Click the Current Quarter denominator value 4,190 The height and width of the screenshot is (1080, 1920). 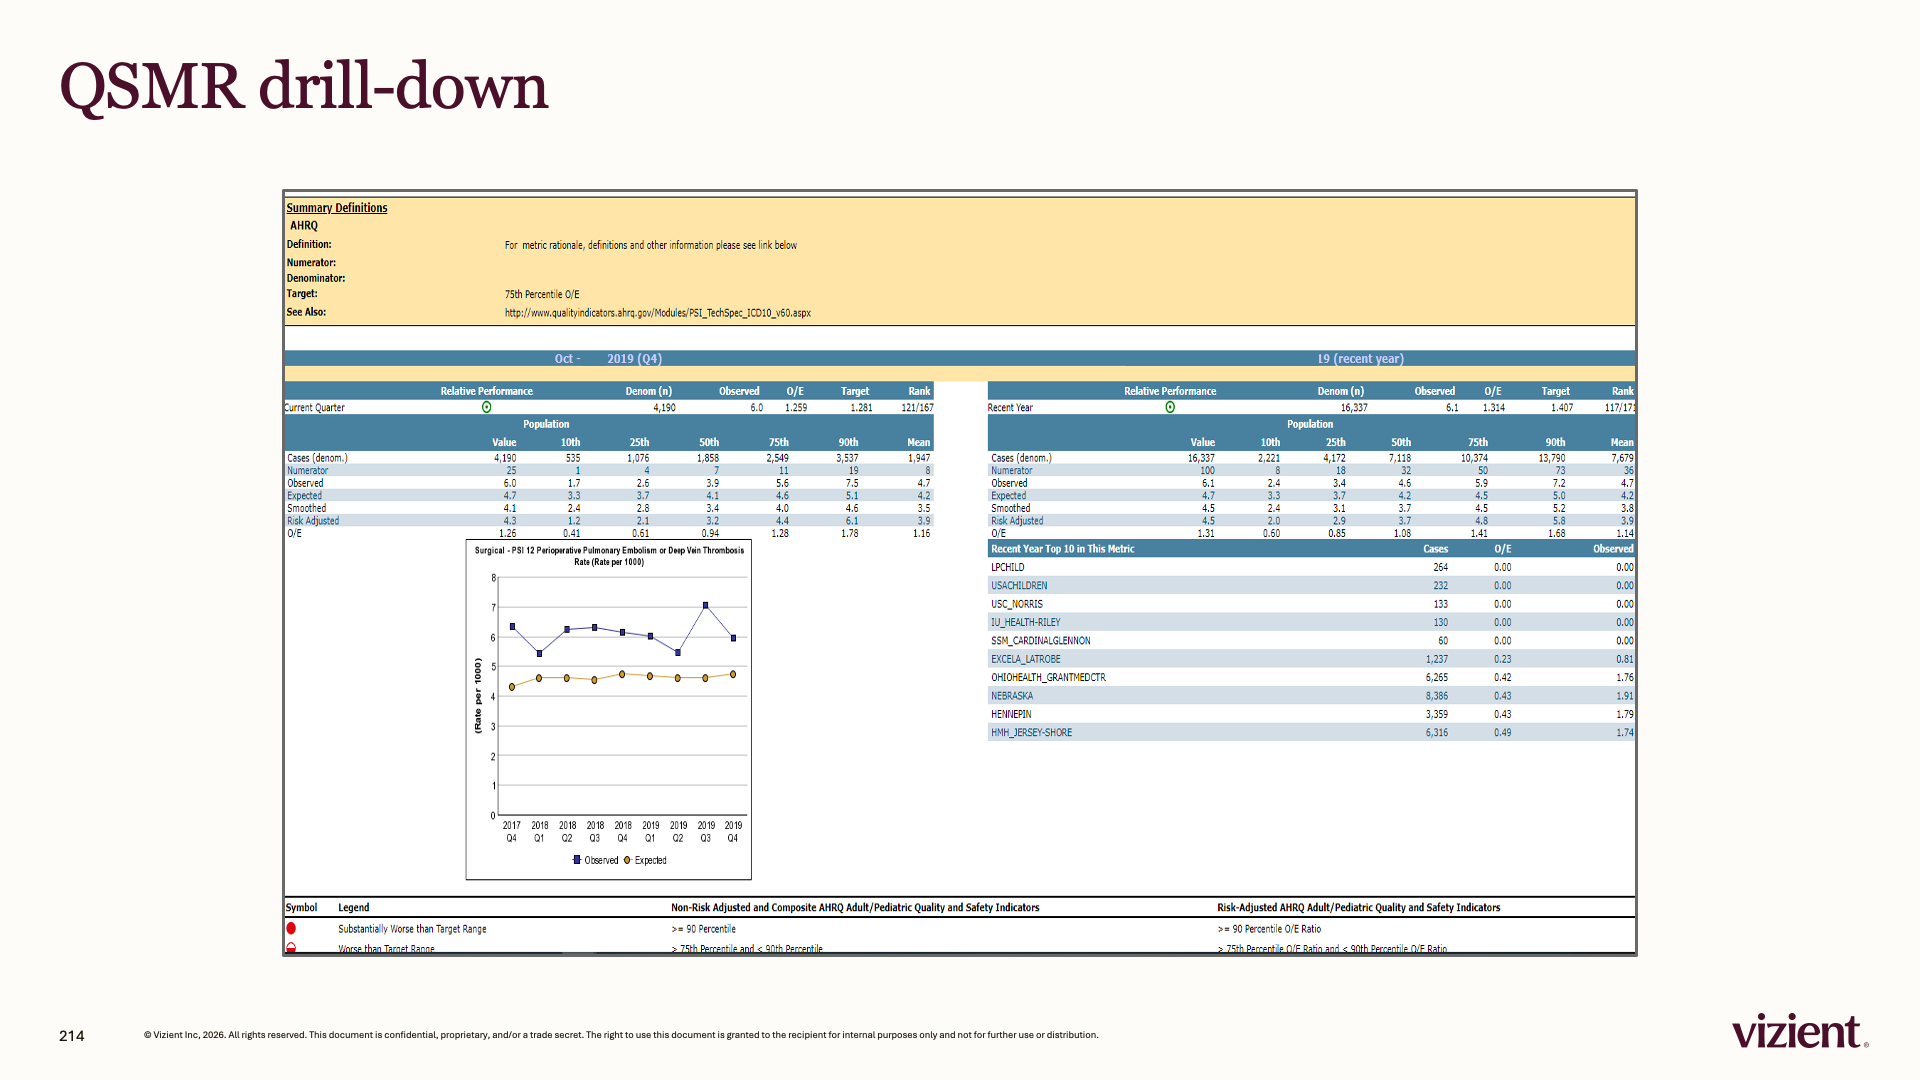click(x=664, y=408)
